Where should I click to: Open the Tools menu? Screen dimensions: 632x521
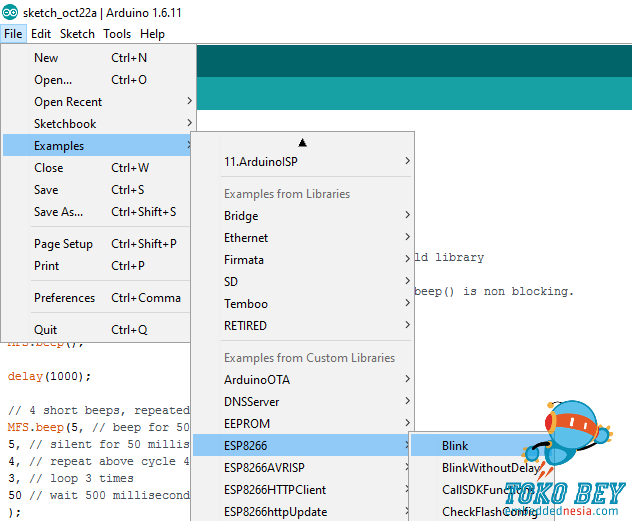click(x=117, y=34)
